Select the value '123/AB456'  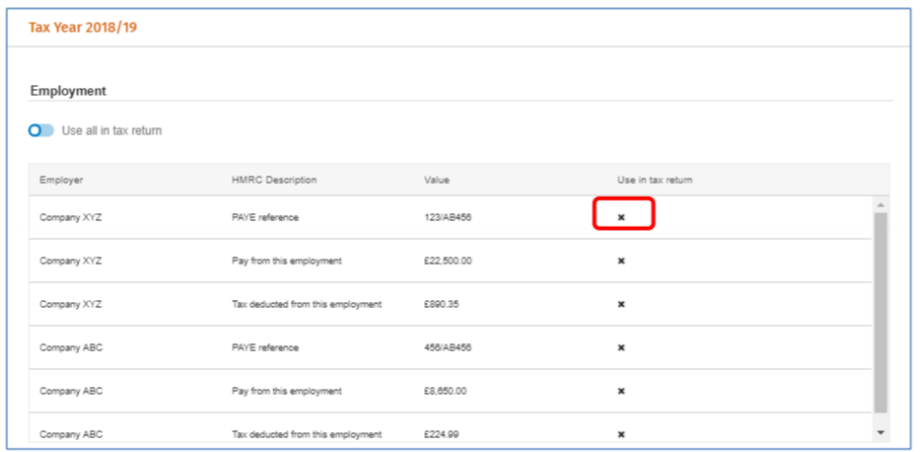(x=448, y=217)
